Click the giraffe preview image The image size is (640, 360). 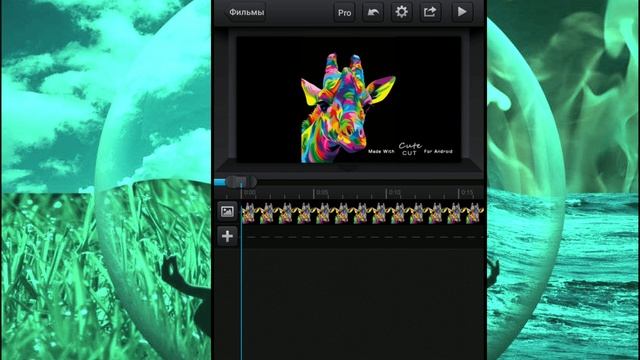348,108
